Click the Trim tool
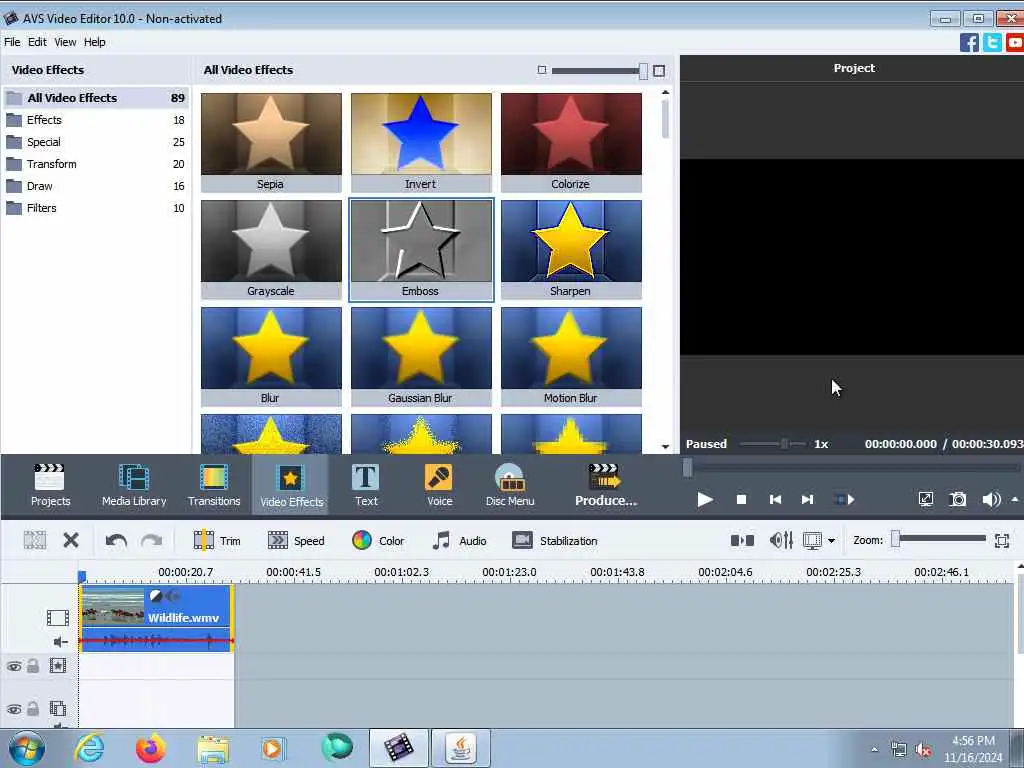 coord(217,541)
